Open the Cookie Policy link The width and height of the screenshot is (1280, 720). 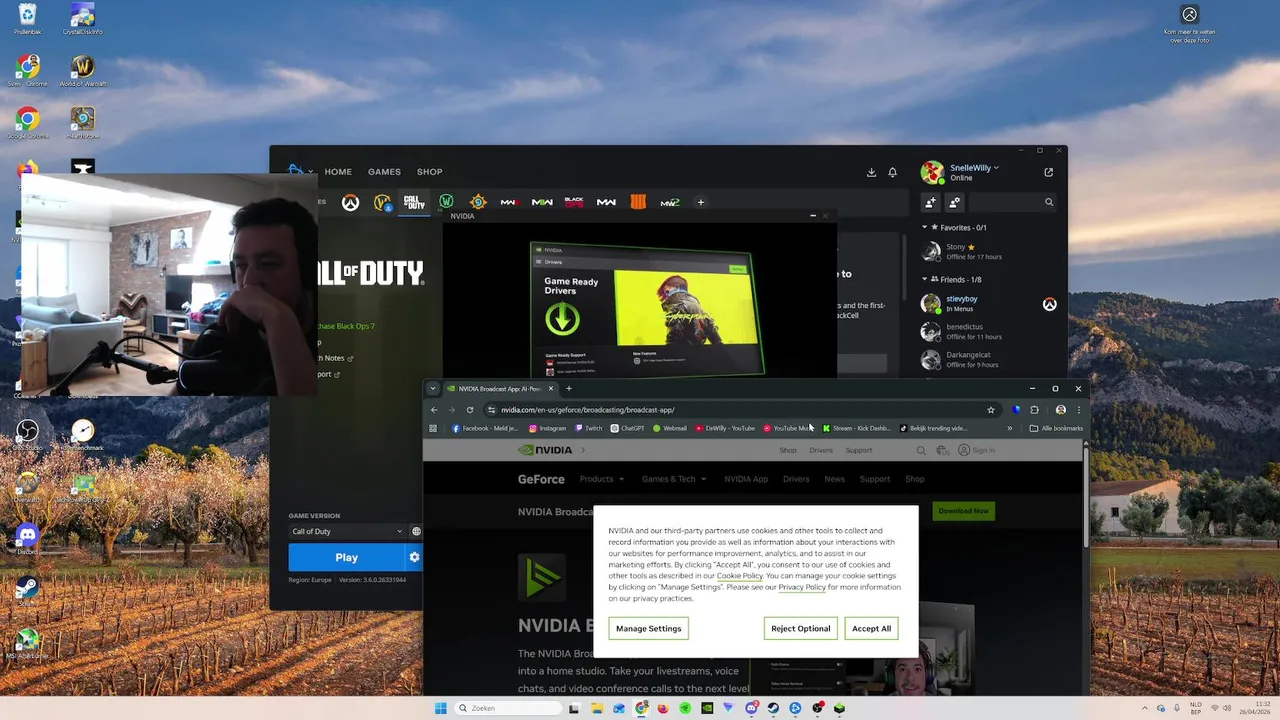point(739,576)
